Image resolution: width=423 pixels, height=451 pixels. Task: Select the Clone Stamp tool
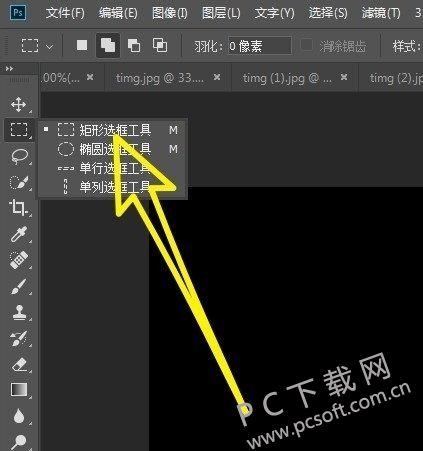[x=19, y=313]
